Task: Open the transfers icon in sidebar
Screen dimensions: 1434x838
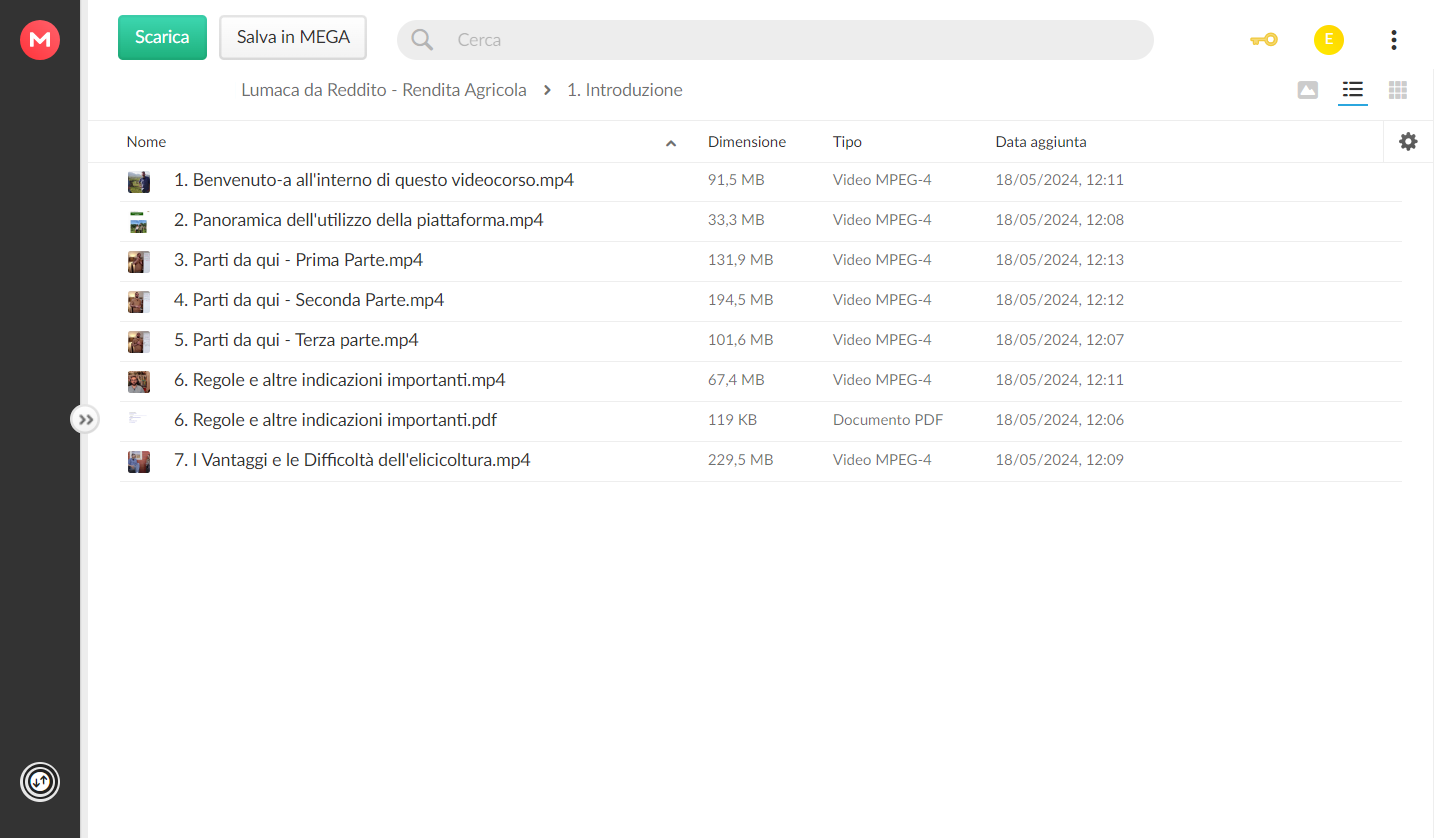Action: 40,781
